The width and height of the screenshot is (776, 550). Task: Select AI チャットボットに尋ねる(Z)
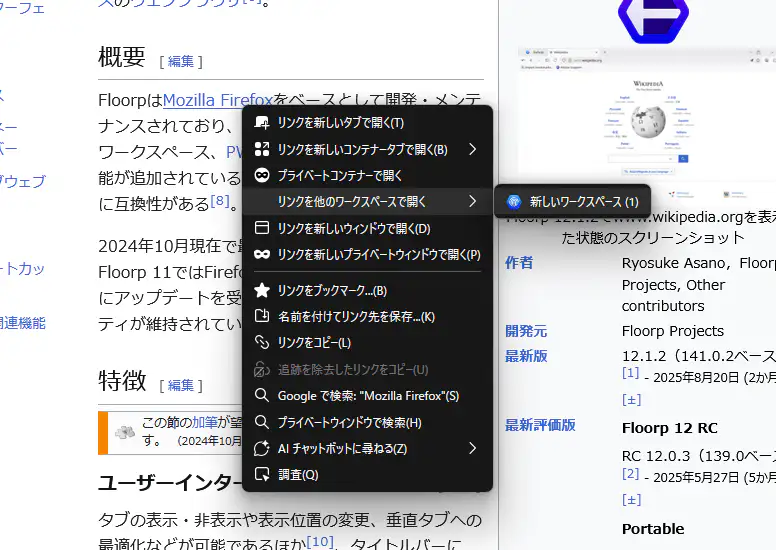click(x=367, y=449)
